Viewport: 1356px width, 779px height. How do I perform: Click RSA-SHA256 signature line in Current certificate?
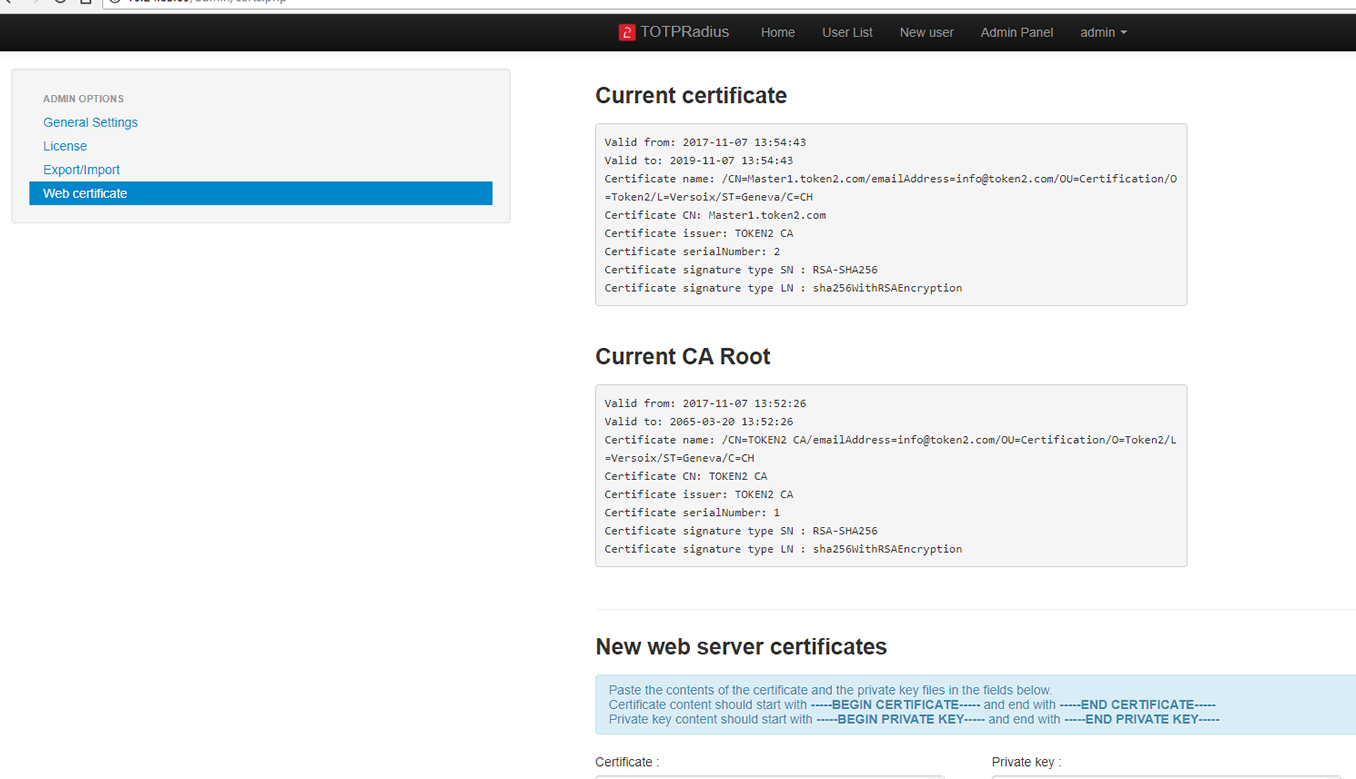point(741,269)
